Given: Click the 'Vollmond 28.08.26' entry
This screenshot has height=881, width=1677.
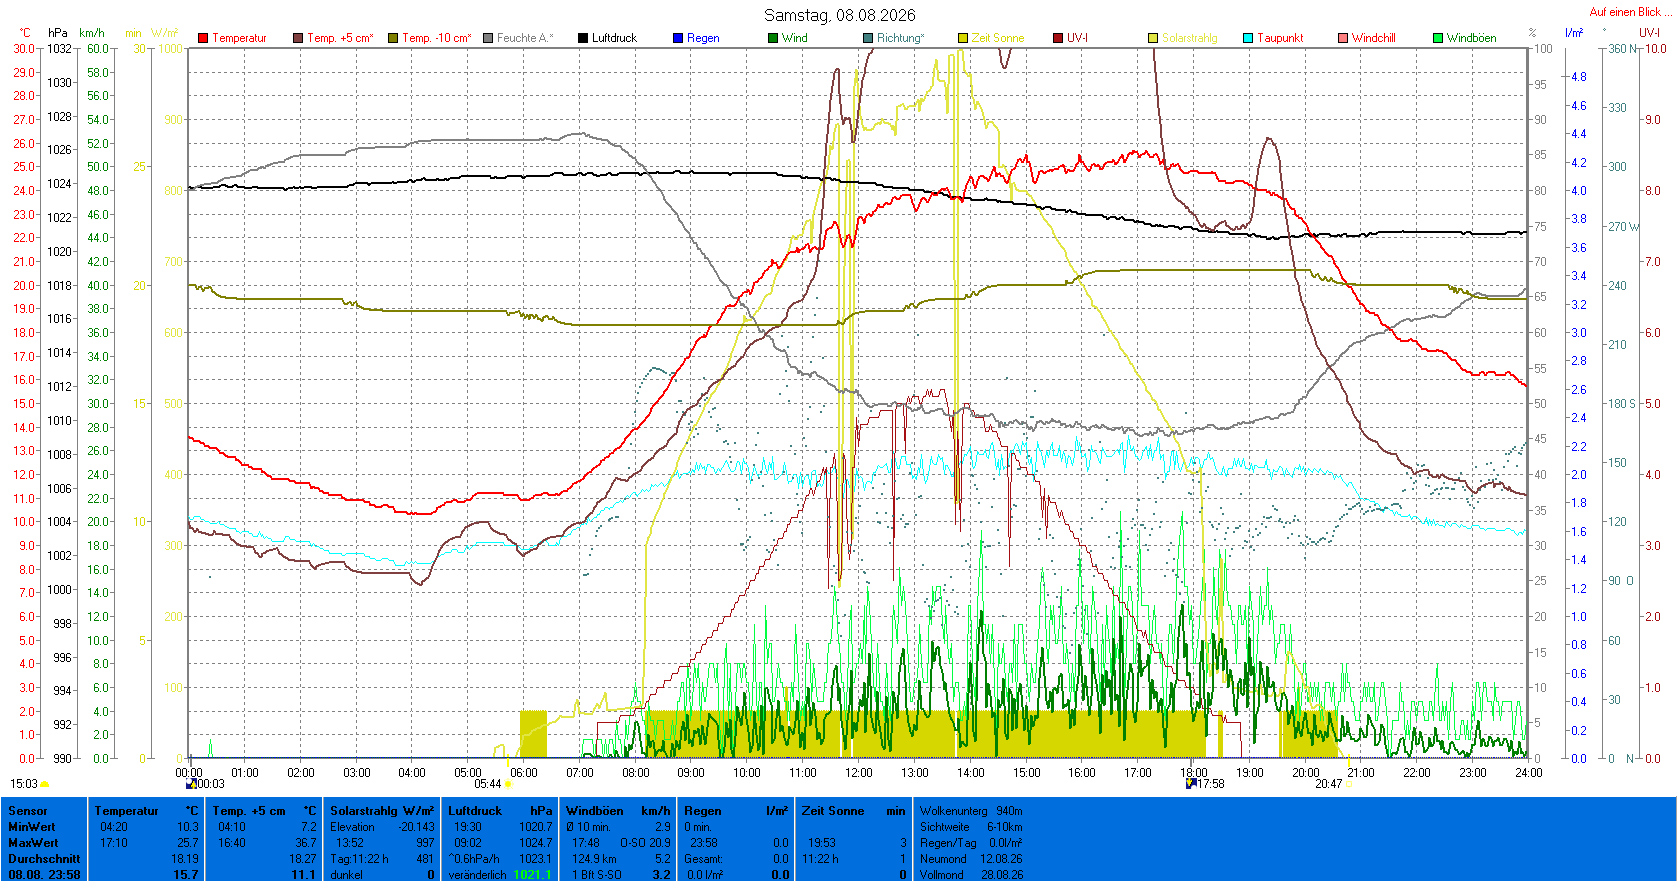Looking at the screenshot, I should click(x=971, y=875).
